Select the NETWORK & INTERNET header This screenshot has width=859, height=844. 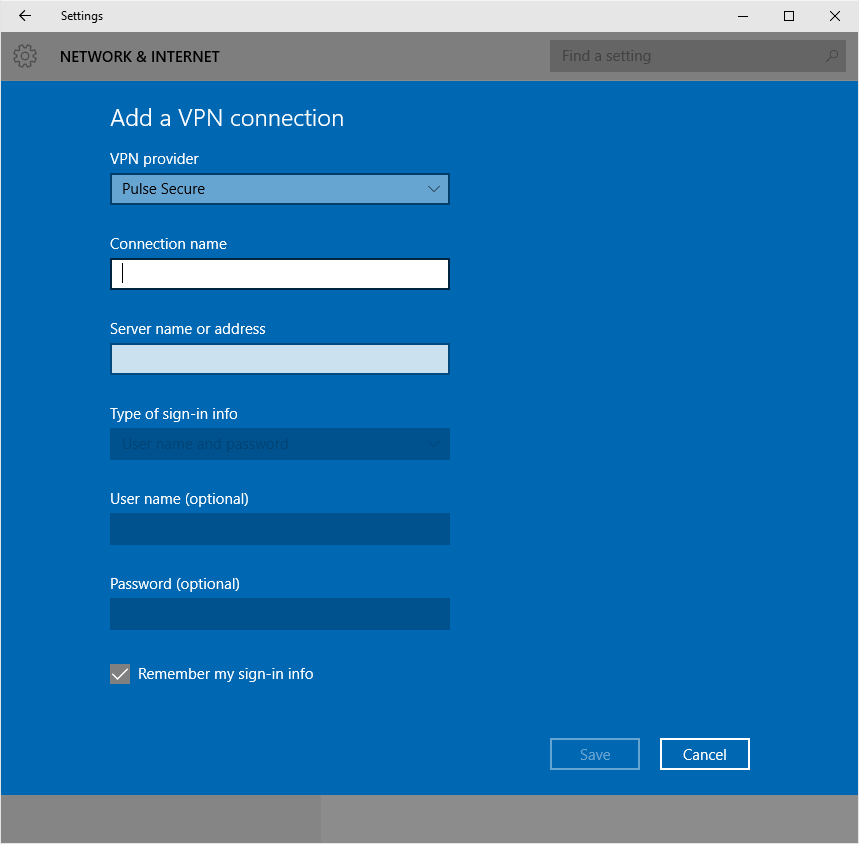pos(139,57)
